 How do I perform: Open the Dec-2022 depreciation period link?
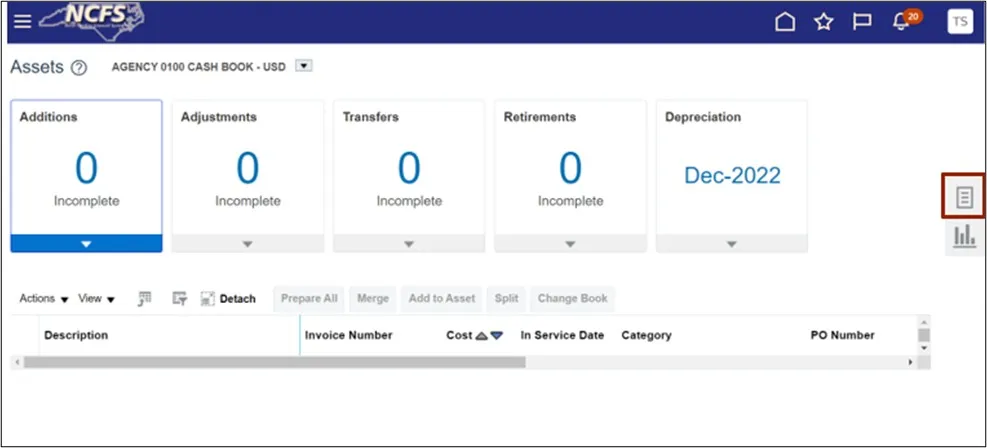coord(732,176)
